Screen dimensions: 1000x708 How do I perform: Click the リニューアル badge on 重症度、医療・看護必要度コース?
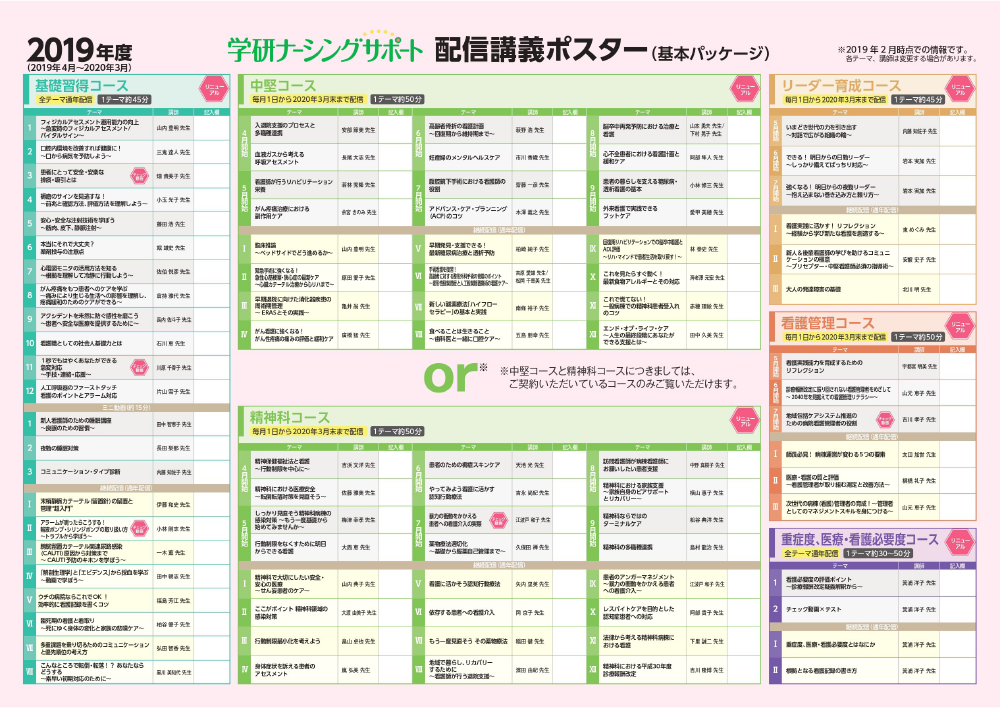click(x=960, y=544)
